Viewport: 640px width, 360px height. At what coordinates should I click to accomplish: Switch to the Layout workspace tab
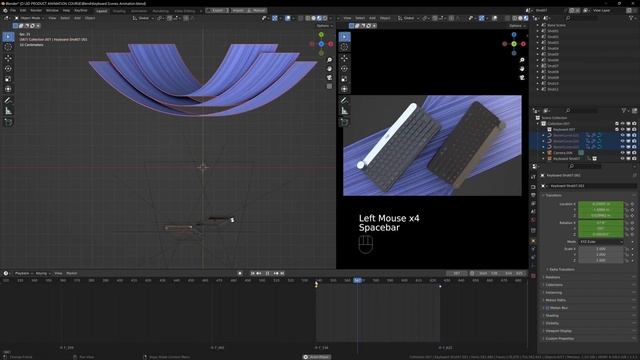(102, 11)
